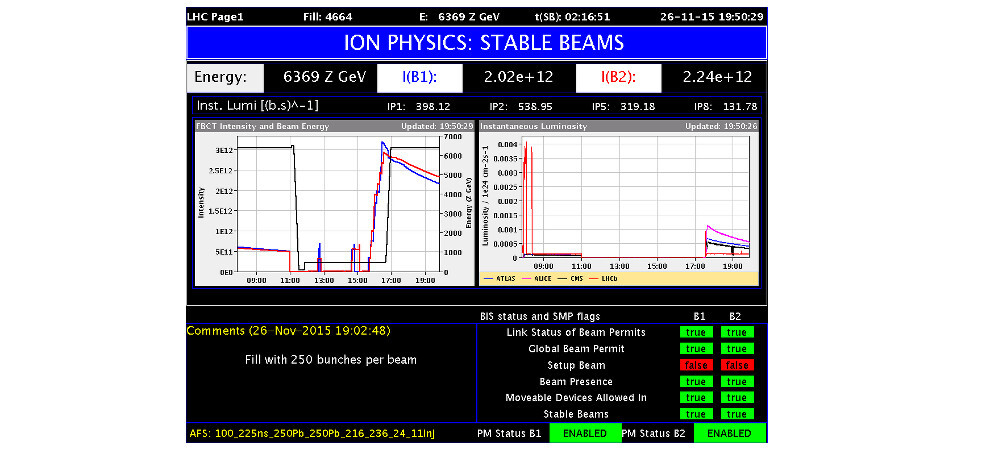
Task: Click B1 flag for Global Beam Permit
Action: pyautogui.click(x=695, y=349)
